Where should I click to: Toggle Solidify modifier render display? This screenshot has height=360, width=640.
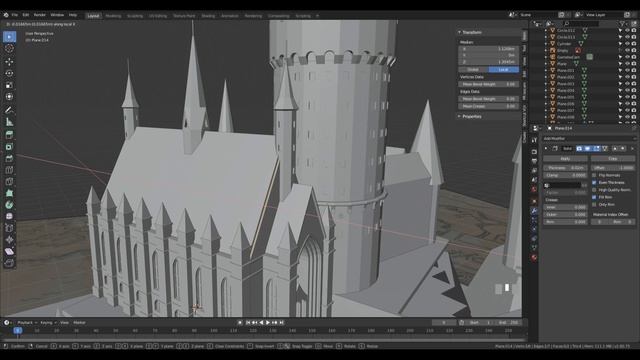[x=579, y=149]
